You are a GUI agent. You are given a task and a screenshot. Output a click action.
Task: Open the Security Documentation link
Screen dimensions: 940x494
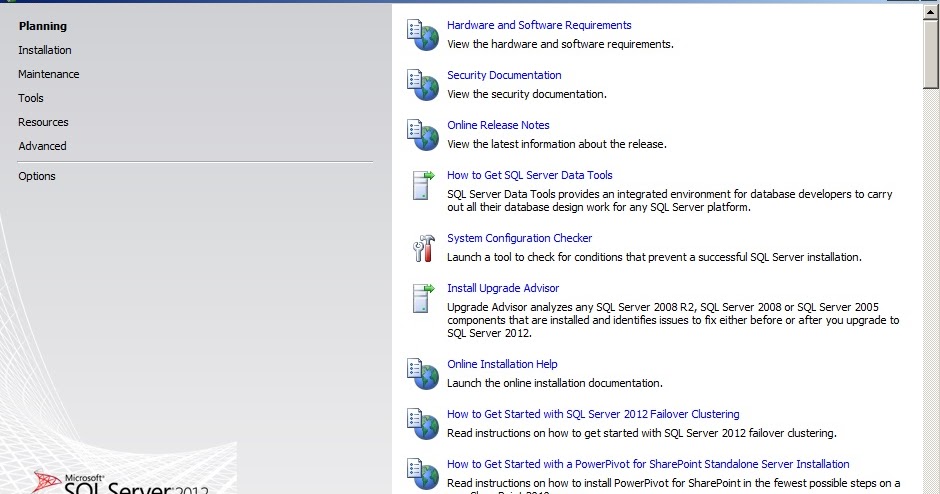pyautogui.click(x=504, y=75)
